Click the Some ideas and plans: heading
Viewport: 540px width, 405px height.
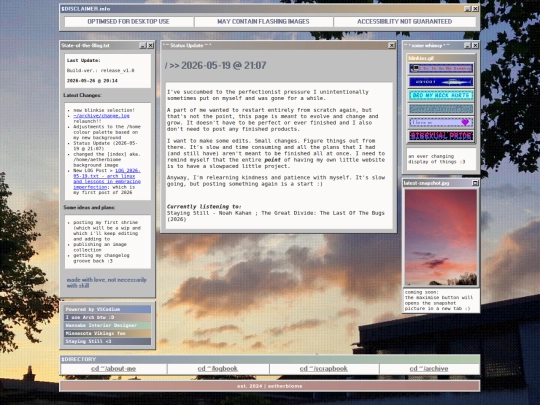point(89,207)
